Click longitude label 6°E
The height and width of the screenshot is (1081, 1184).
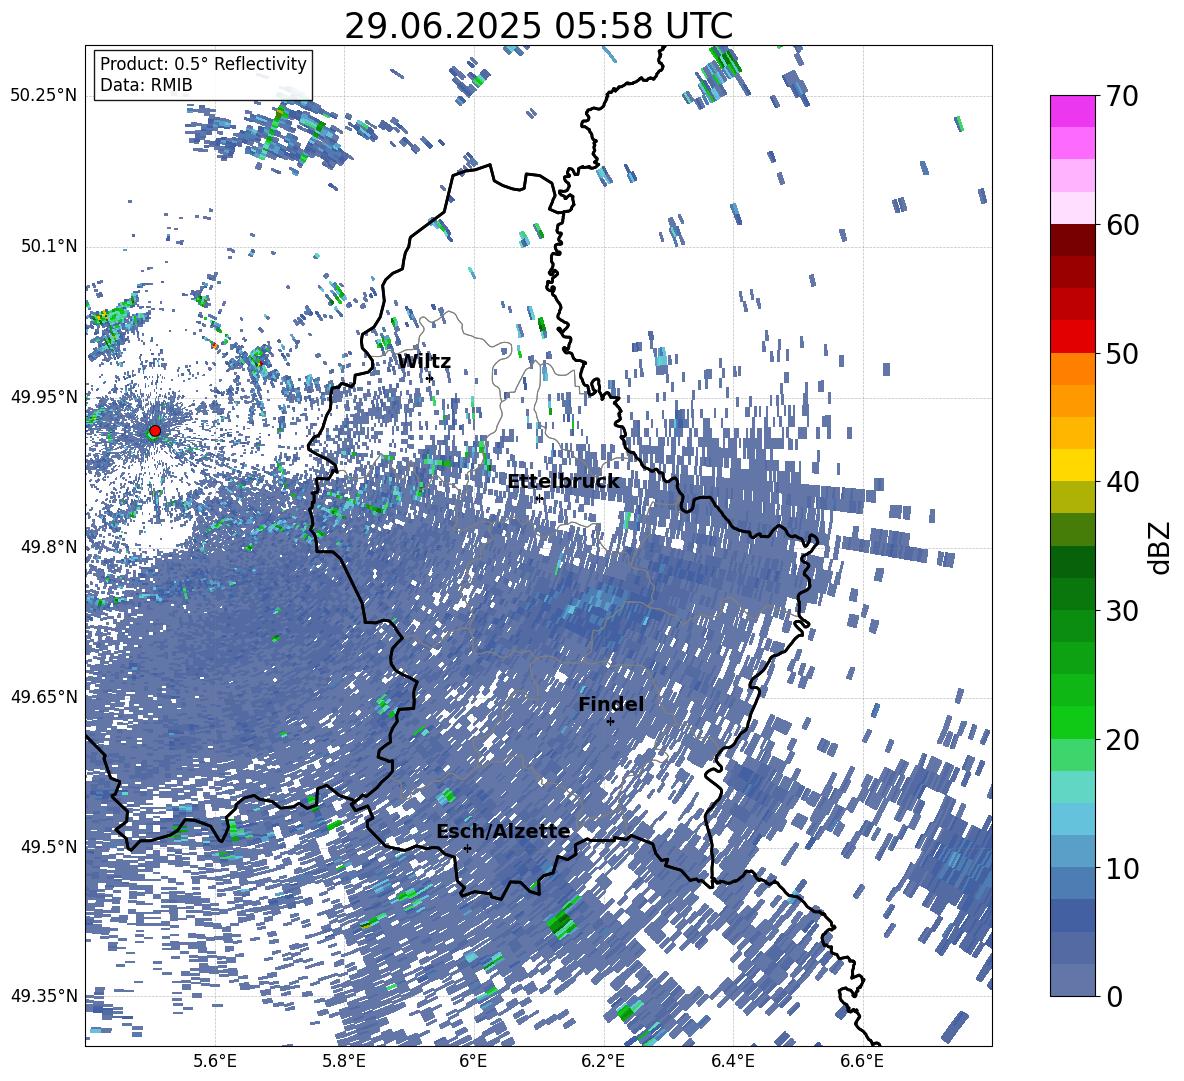[x=473, y=1061]
